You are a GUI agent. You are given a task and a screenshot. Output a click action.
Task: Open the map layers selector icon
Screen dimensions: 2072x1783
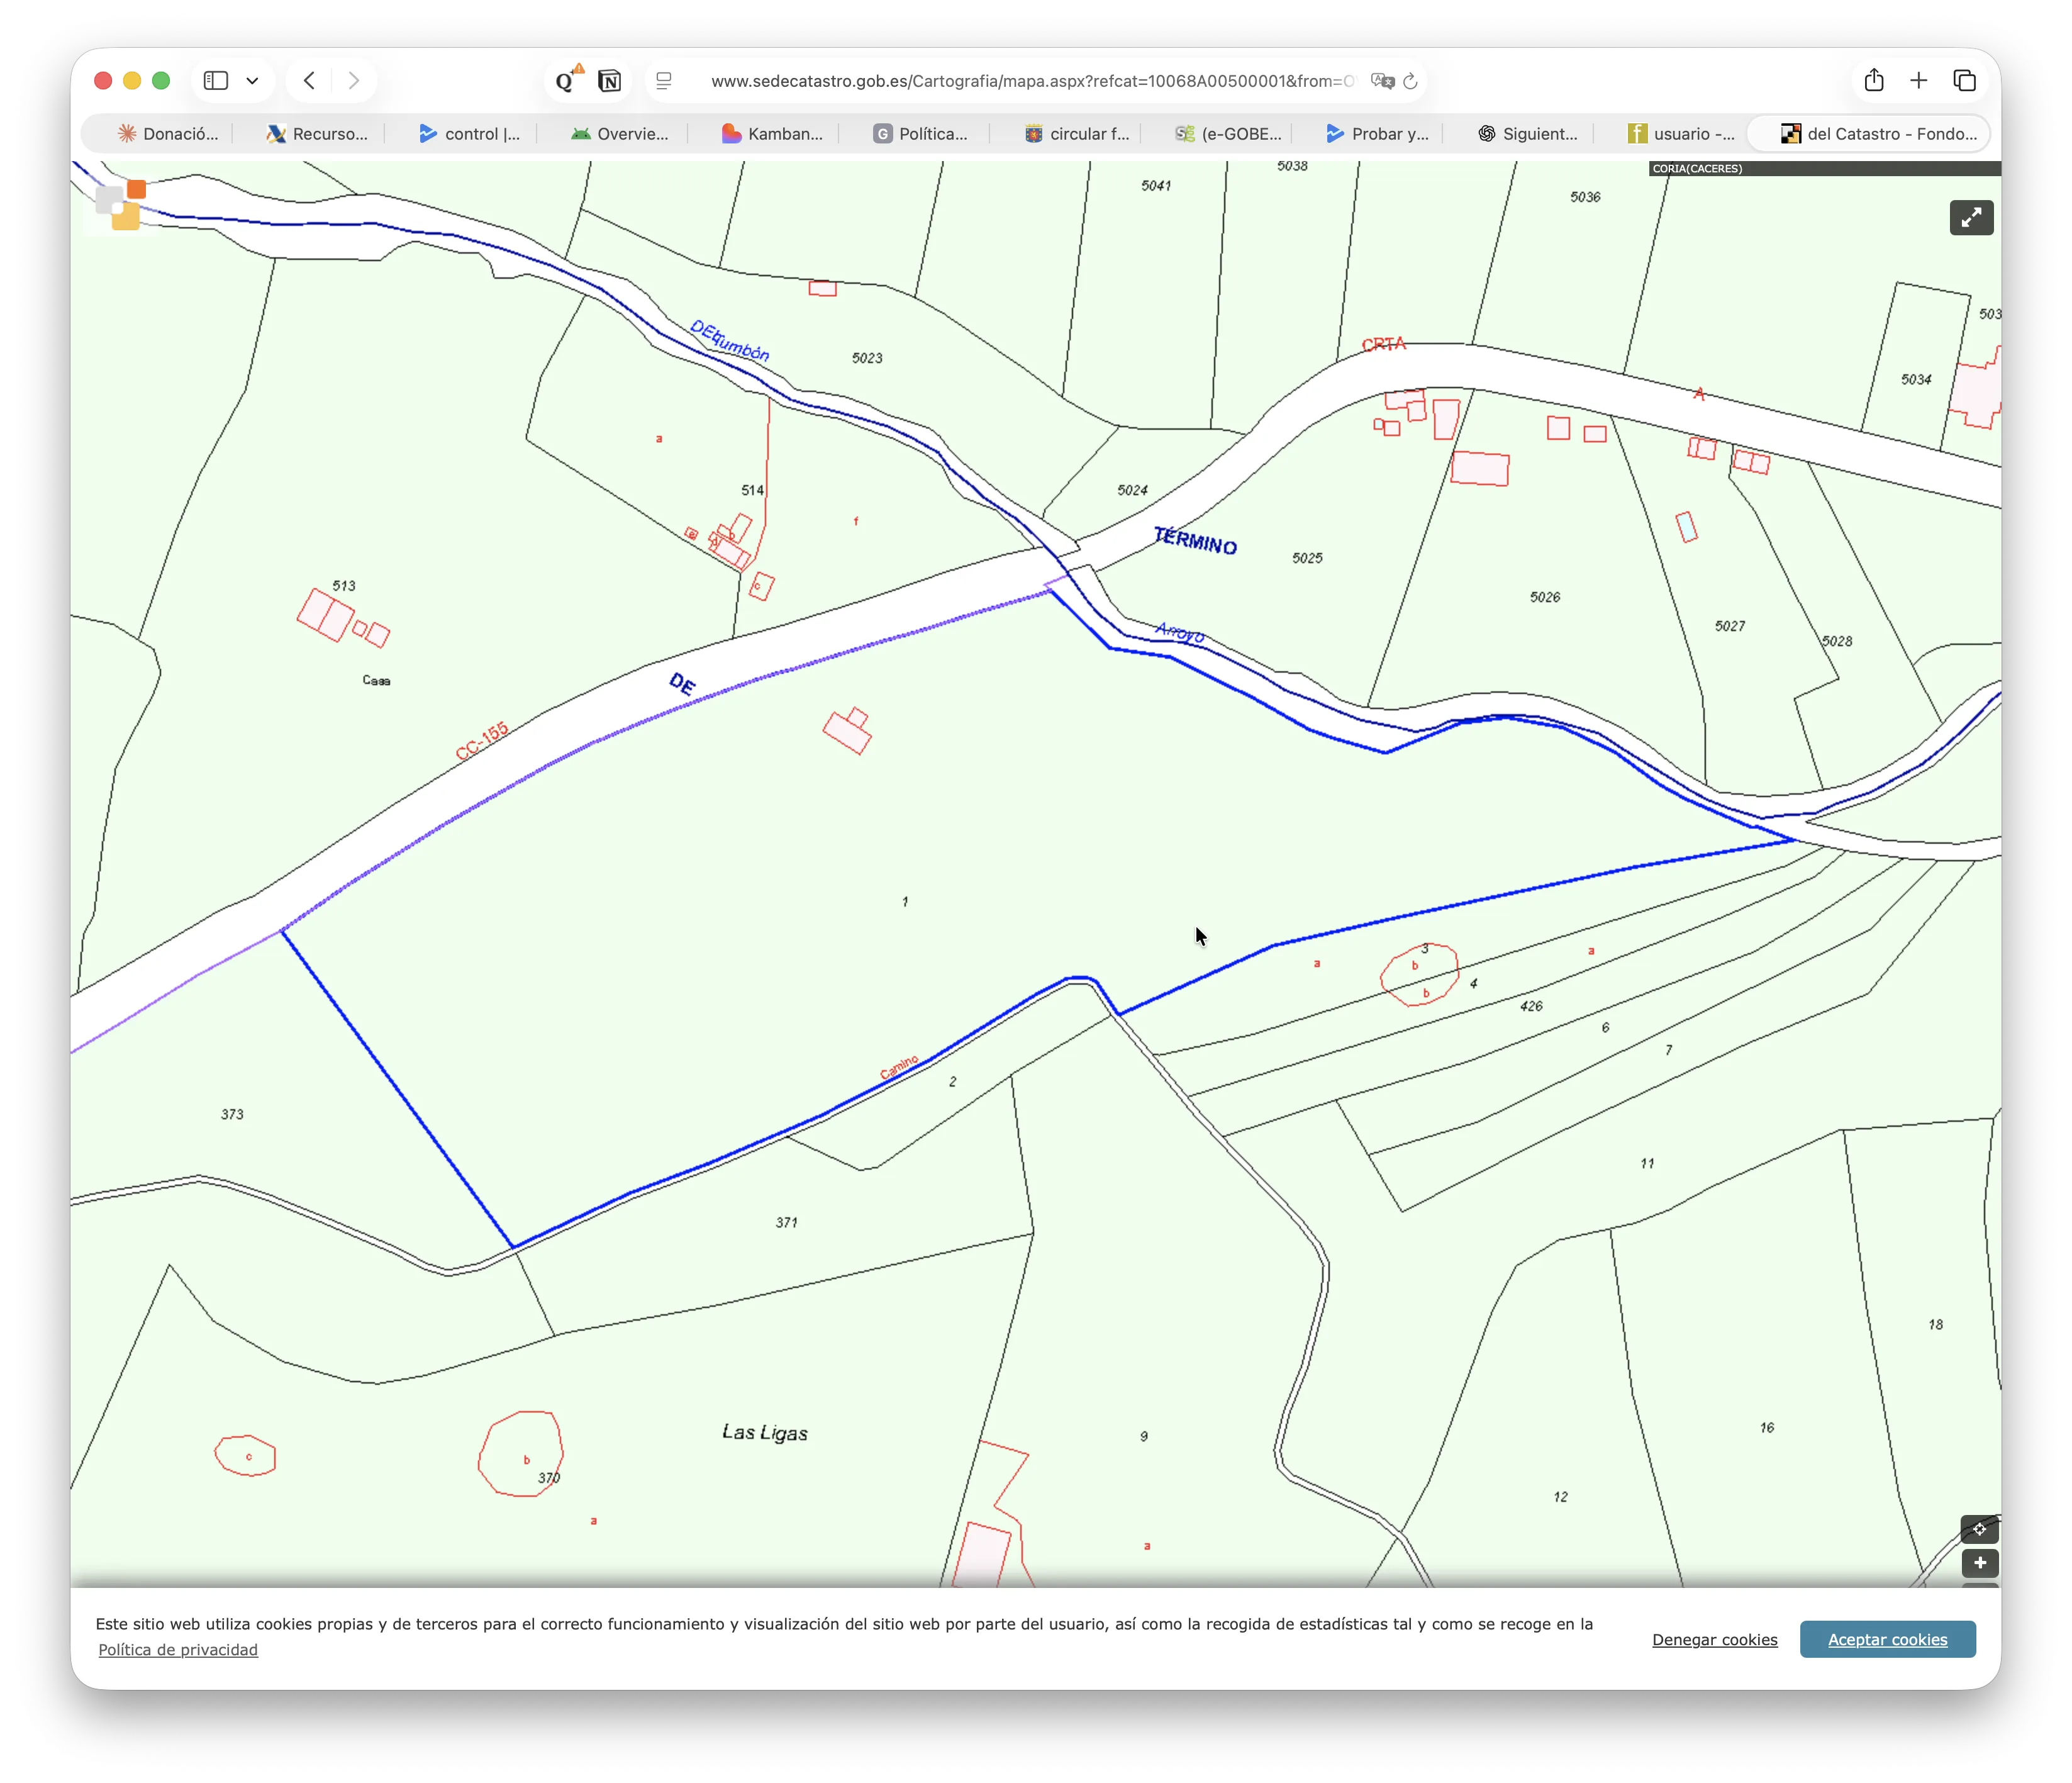click(122, 205)
